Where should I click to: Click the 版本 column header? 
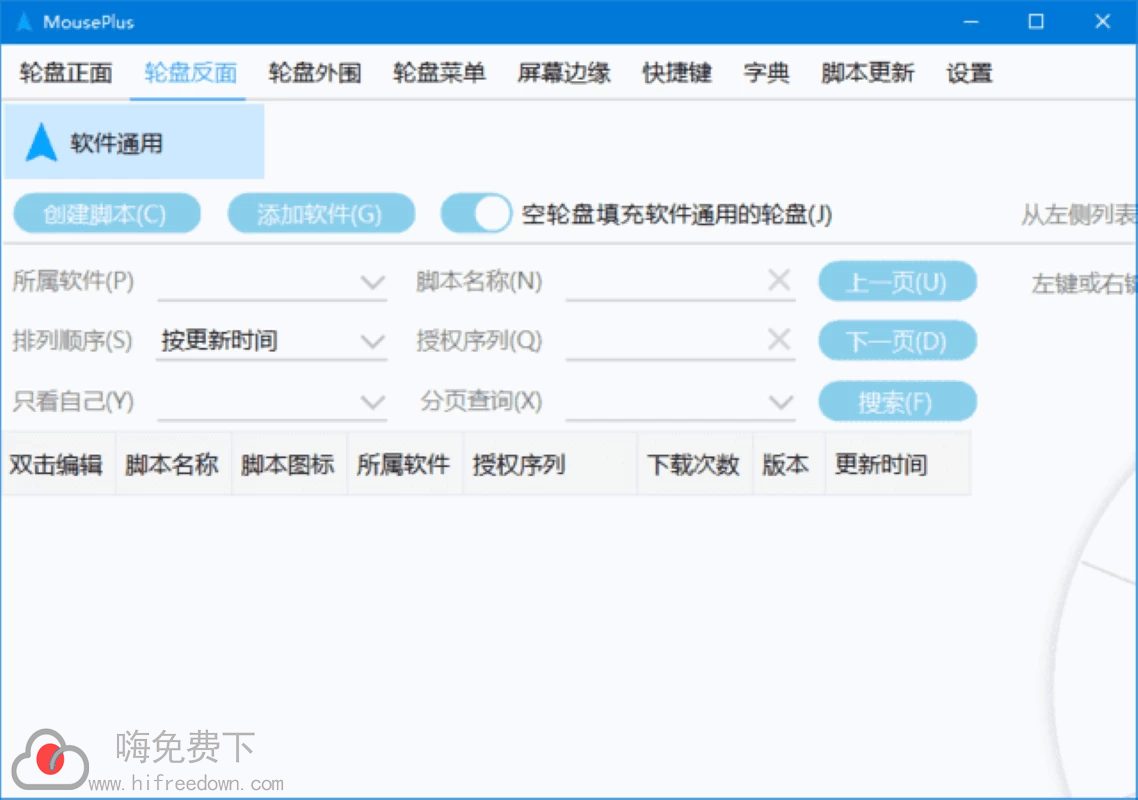(x=787, y=464)
